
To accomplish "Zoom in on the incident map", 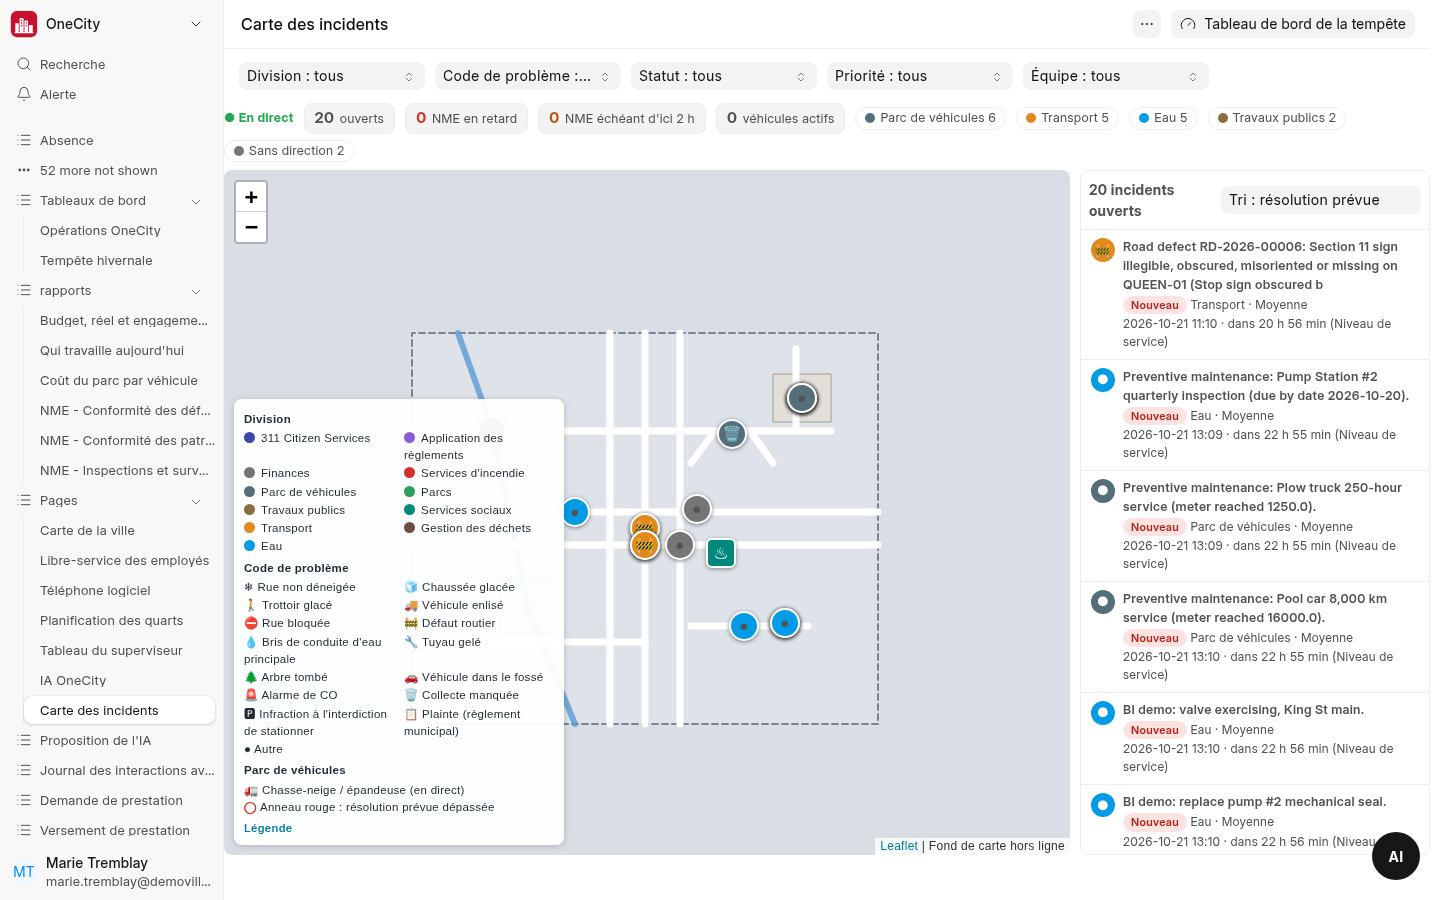I will 251,197.
